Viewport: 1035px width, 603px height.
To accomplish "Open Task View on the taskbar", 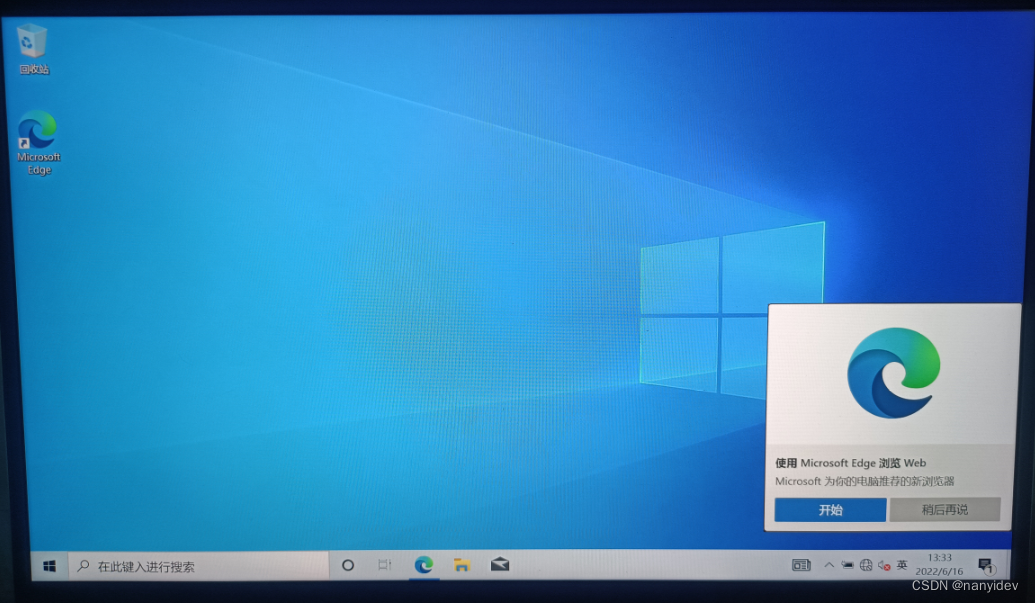I will [x=385, y=565].
